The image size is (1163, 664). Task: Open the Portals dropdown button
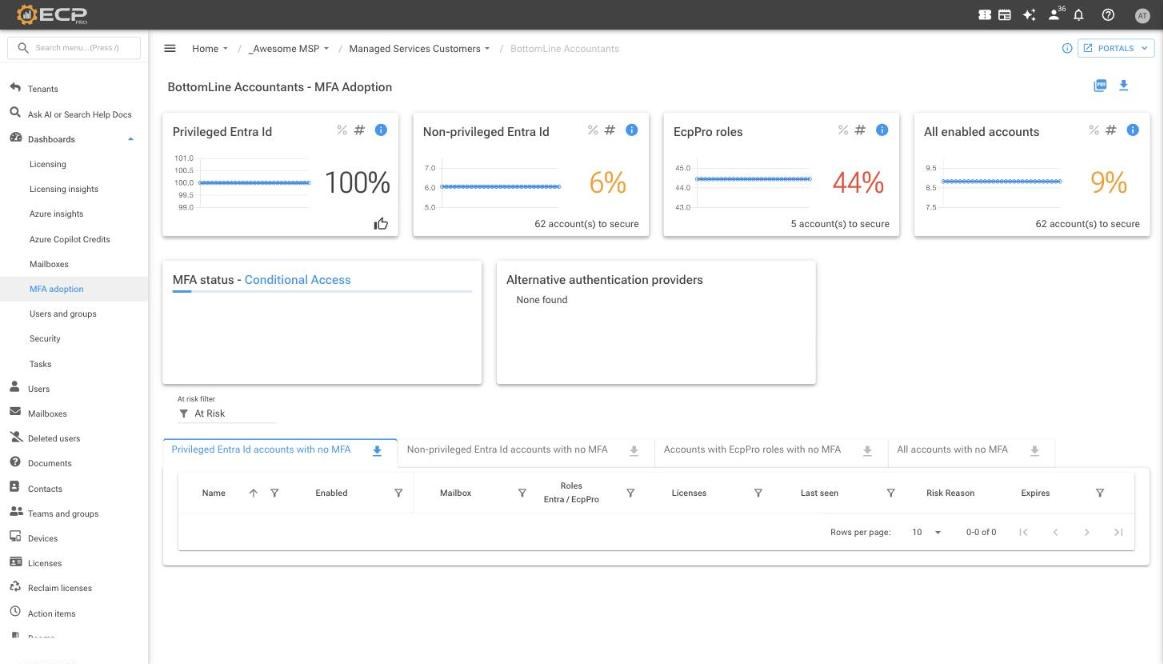pyautogui.click(x=1116, y=48)
